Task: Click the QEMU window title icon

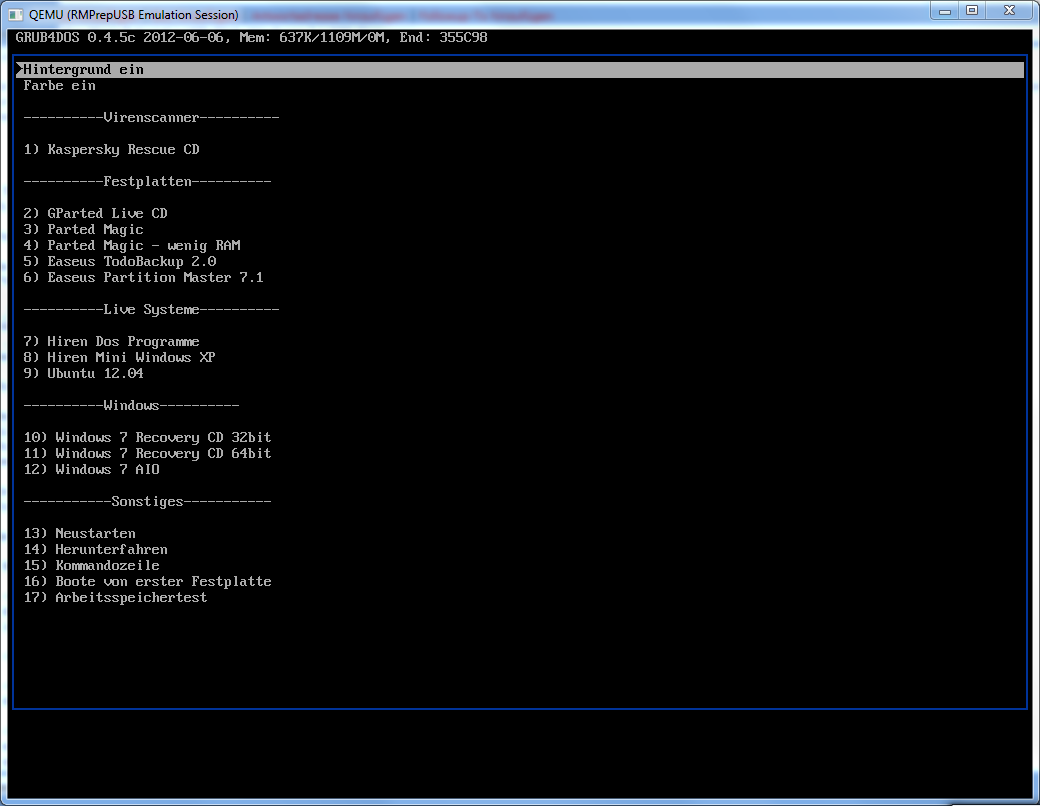Action: (16, 15)
